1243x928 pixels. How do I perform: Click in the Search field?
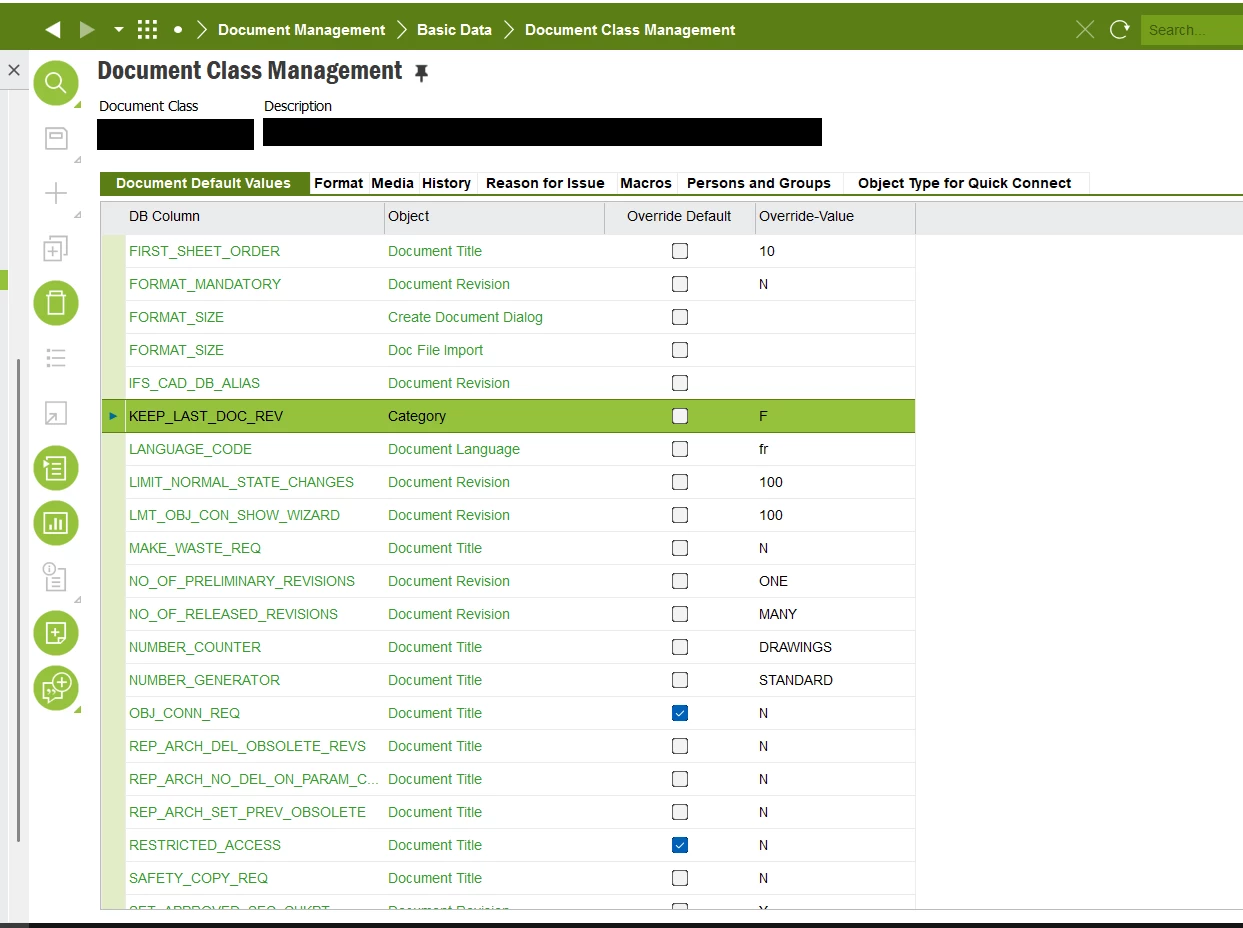(1191, 30)
